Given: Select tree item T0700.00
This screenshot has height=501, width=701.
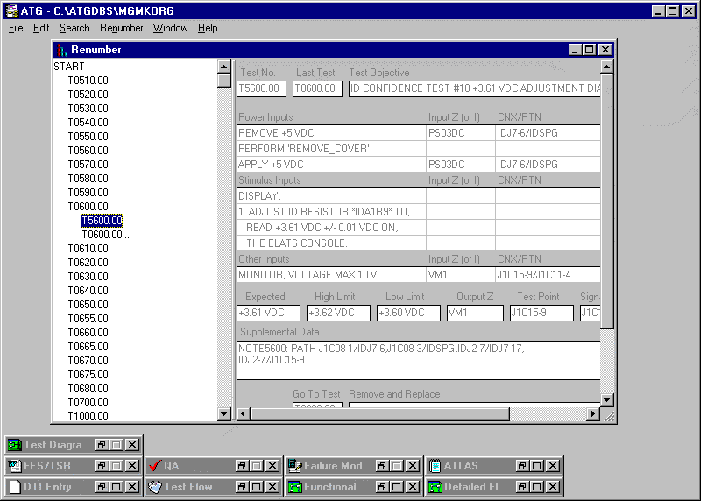Looking at the screenshot, I should click(88, 402).
